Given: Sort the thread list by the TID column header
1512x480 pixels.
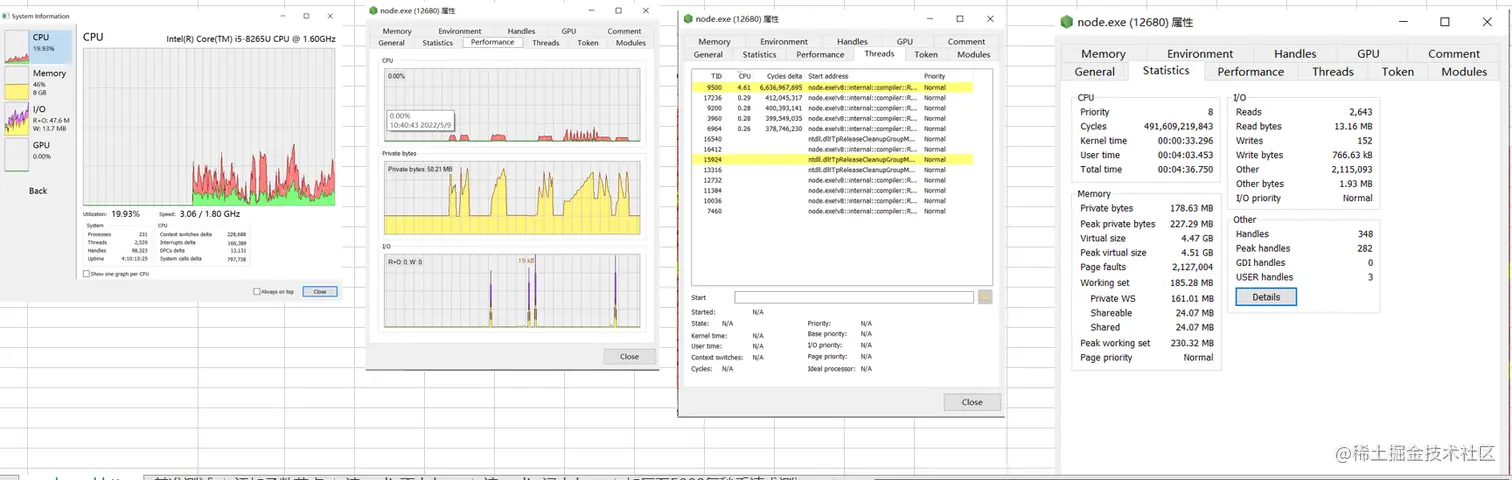Looking at the screenshot, I should 716,76.
